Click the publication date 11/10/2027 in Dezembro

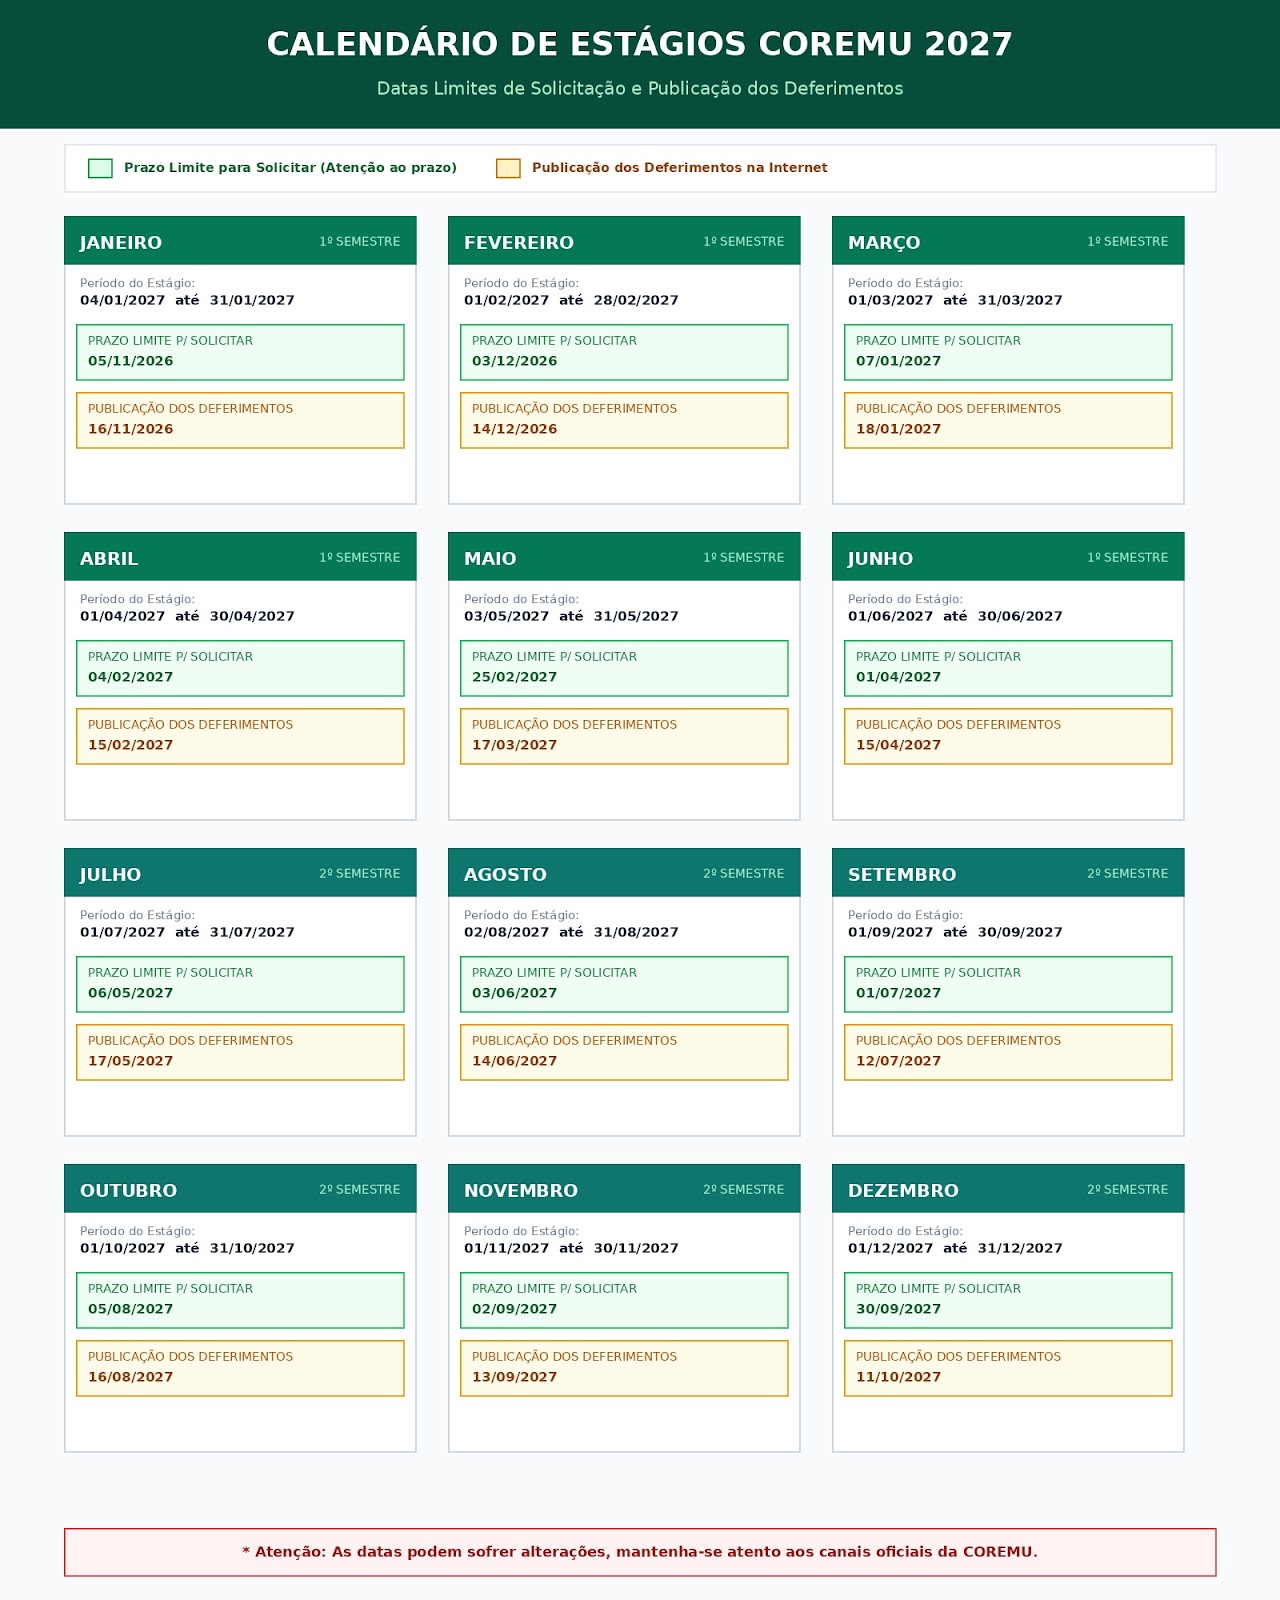point(898,1377)
